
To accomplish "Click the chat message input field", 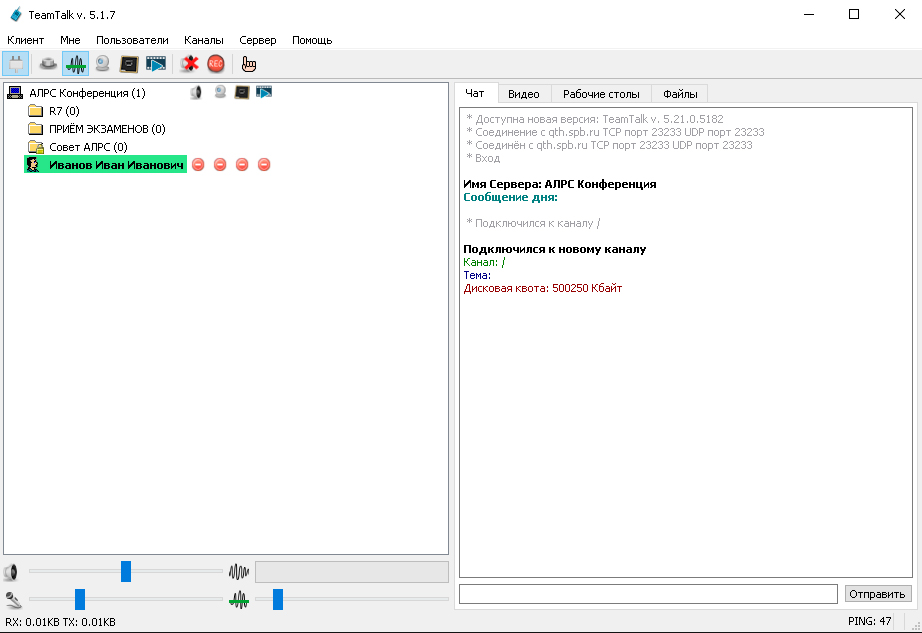I will pos(648,594).
